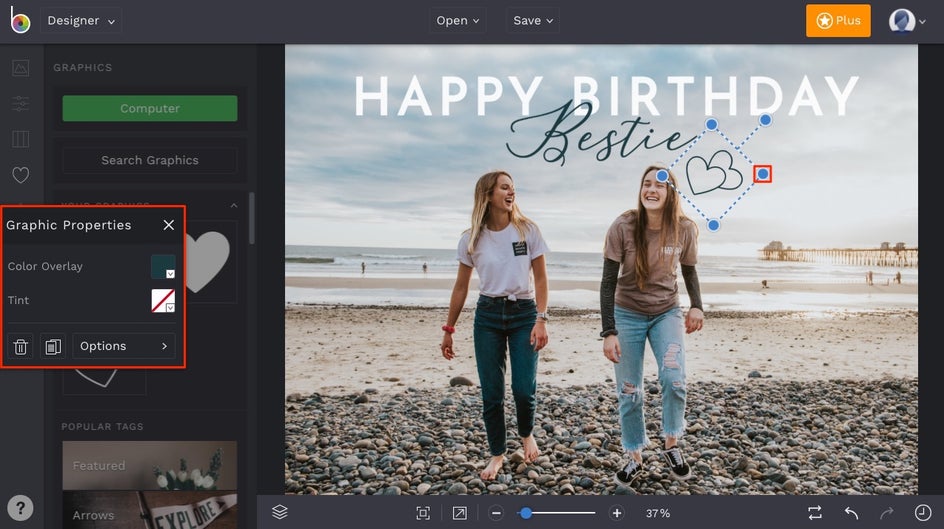Expand the Options submenu
This screenshot has width=944, height=529.
pyautogui.click(x=124, y=346)
